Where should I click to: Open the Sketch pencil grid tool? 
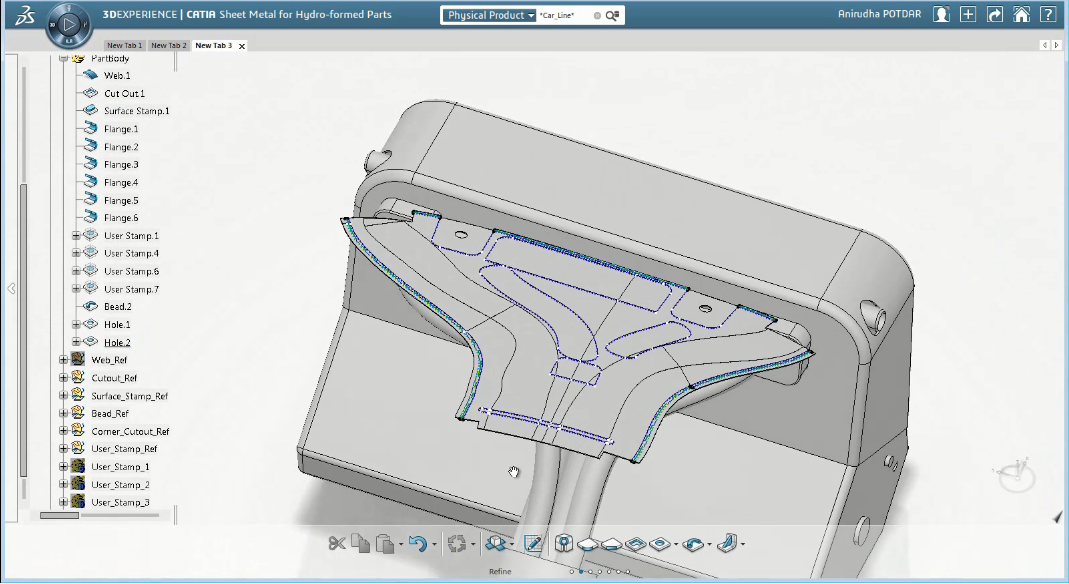click(533, 543)
